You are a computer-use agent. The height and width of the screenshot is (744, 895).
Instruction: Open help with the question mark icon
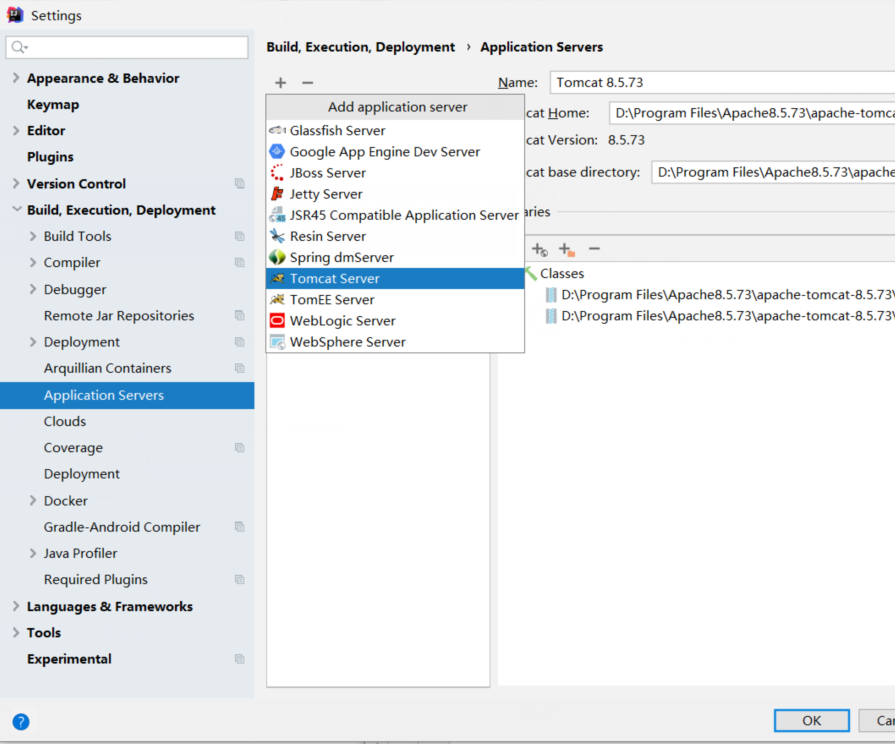tap(21, 722)
